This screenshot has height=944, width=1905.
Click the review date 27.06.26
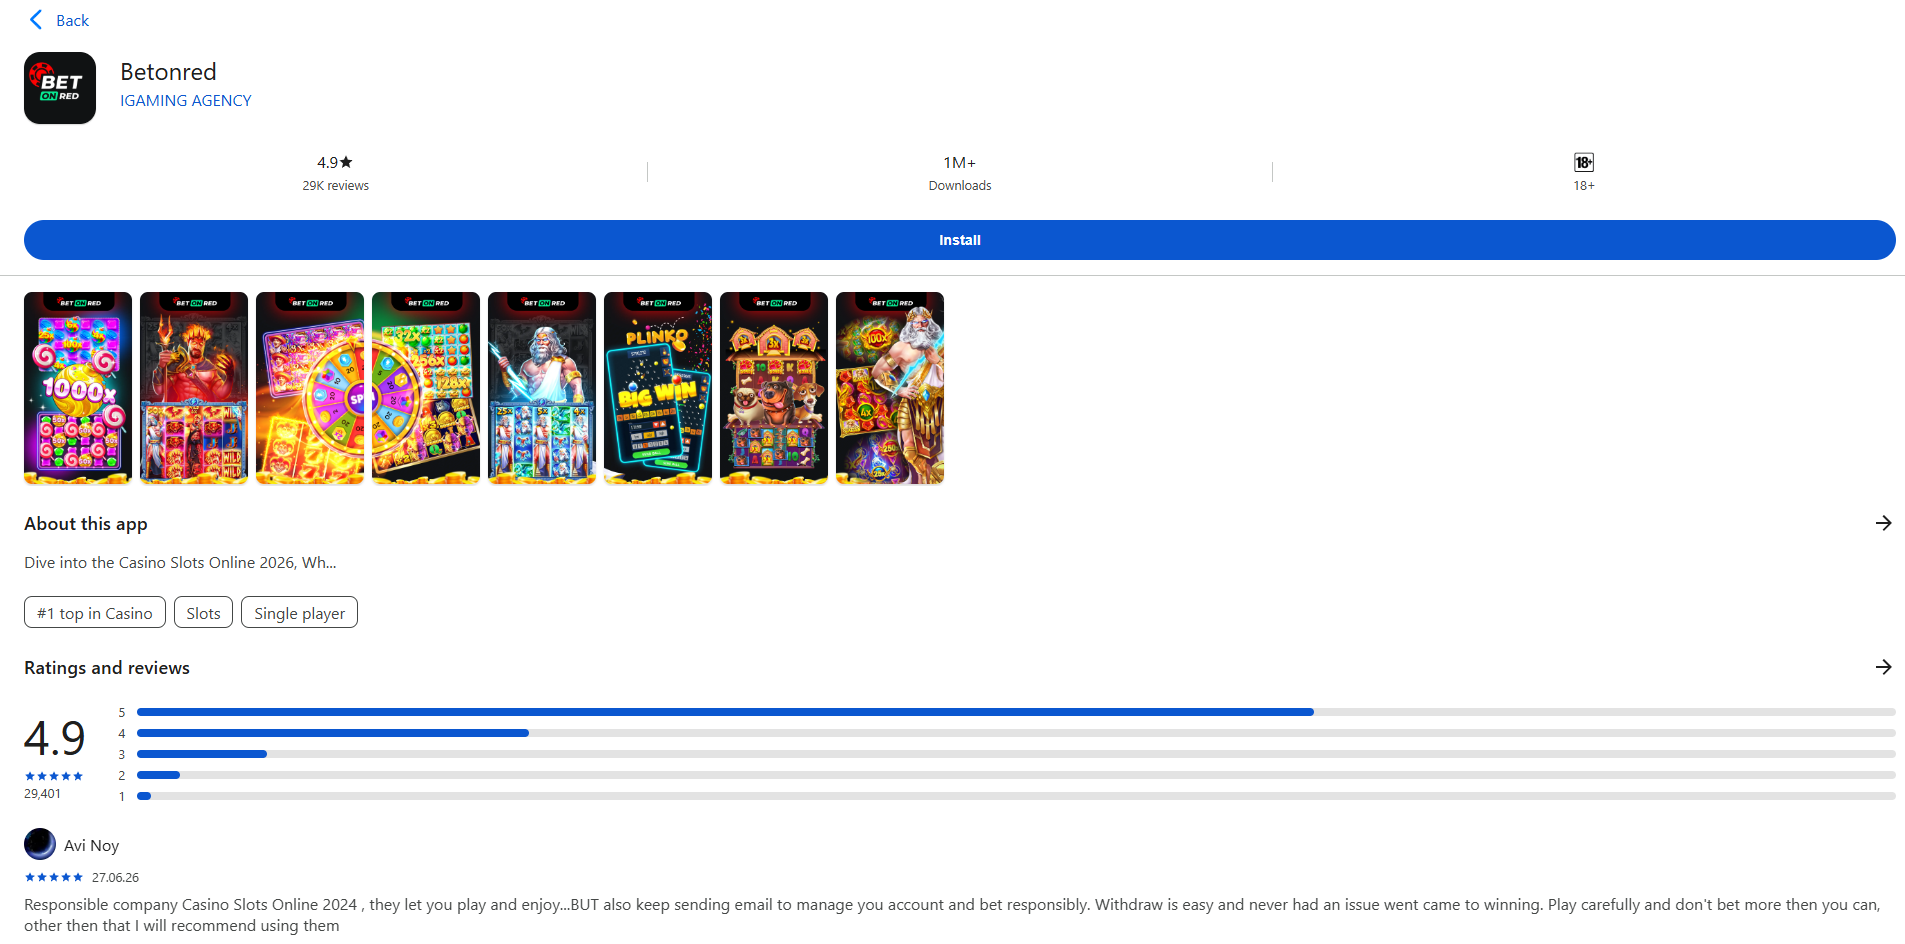pos(115,878)
